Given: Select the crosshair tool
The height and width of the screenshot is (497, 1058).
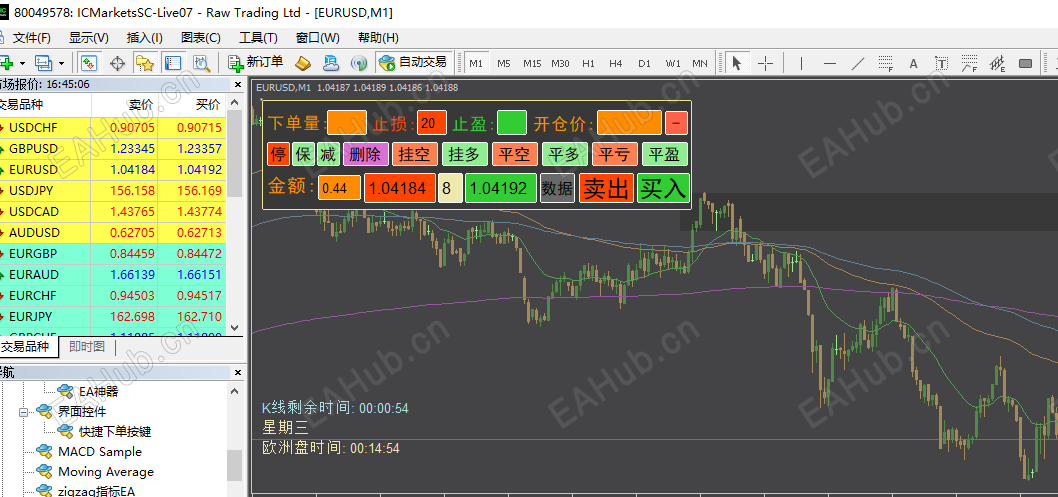Looking at the screenshot, I should [x=765, y=63].
